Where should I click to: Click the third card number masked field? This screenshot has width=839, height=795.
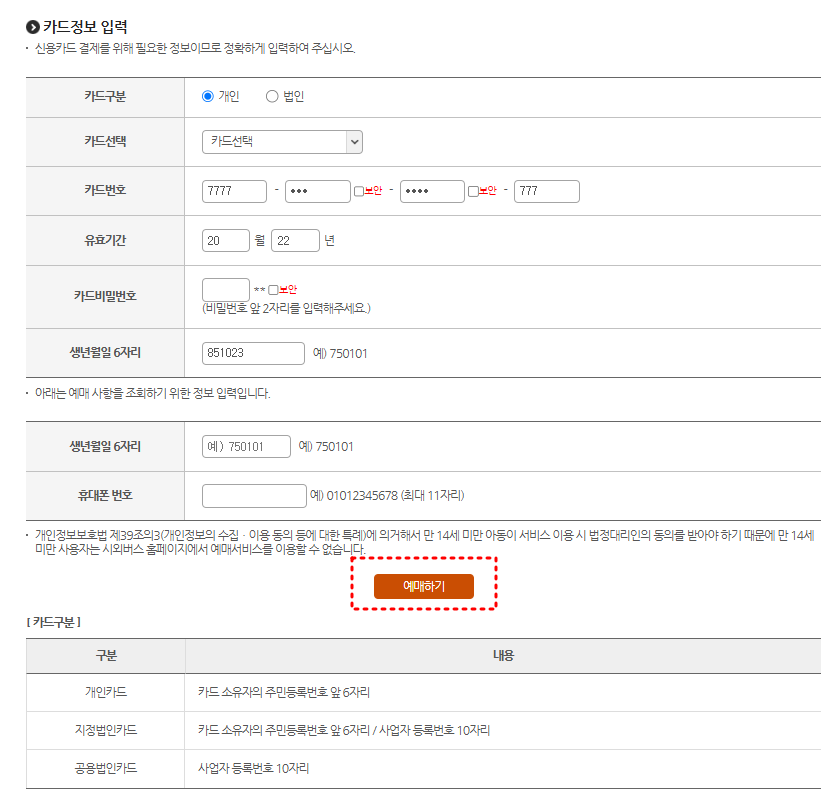point(432,191)
